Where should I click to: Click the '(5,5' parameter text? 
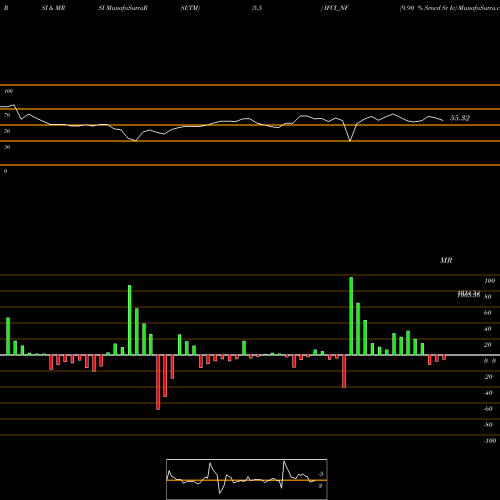pyautogui.click(x=257, y=8)
